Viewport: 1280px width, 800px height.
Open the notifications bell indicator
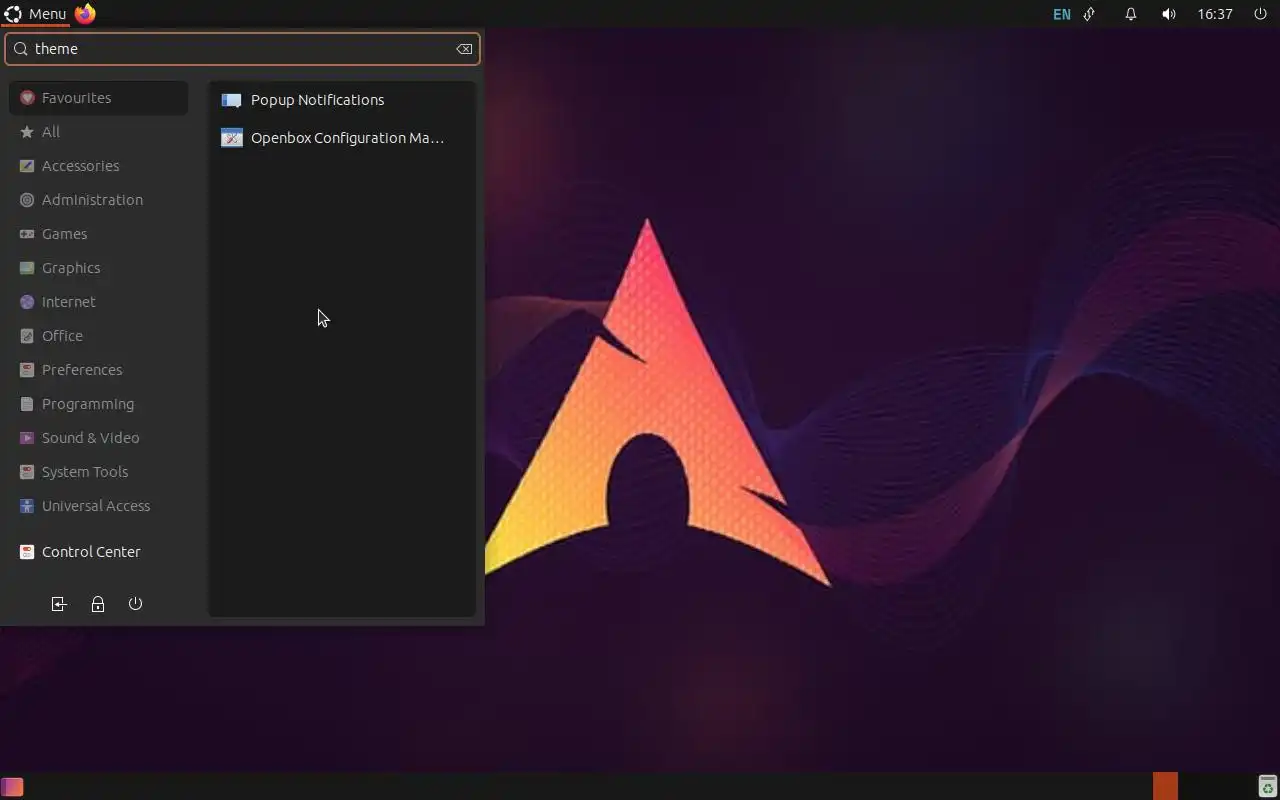pos(1131,14)
